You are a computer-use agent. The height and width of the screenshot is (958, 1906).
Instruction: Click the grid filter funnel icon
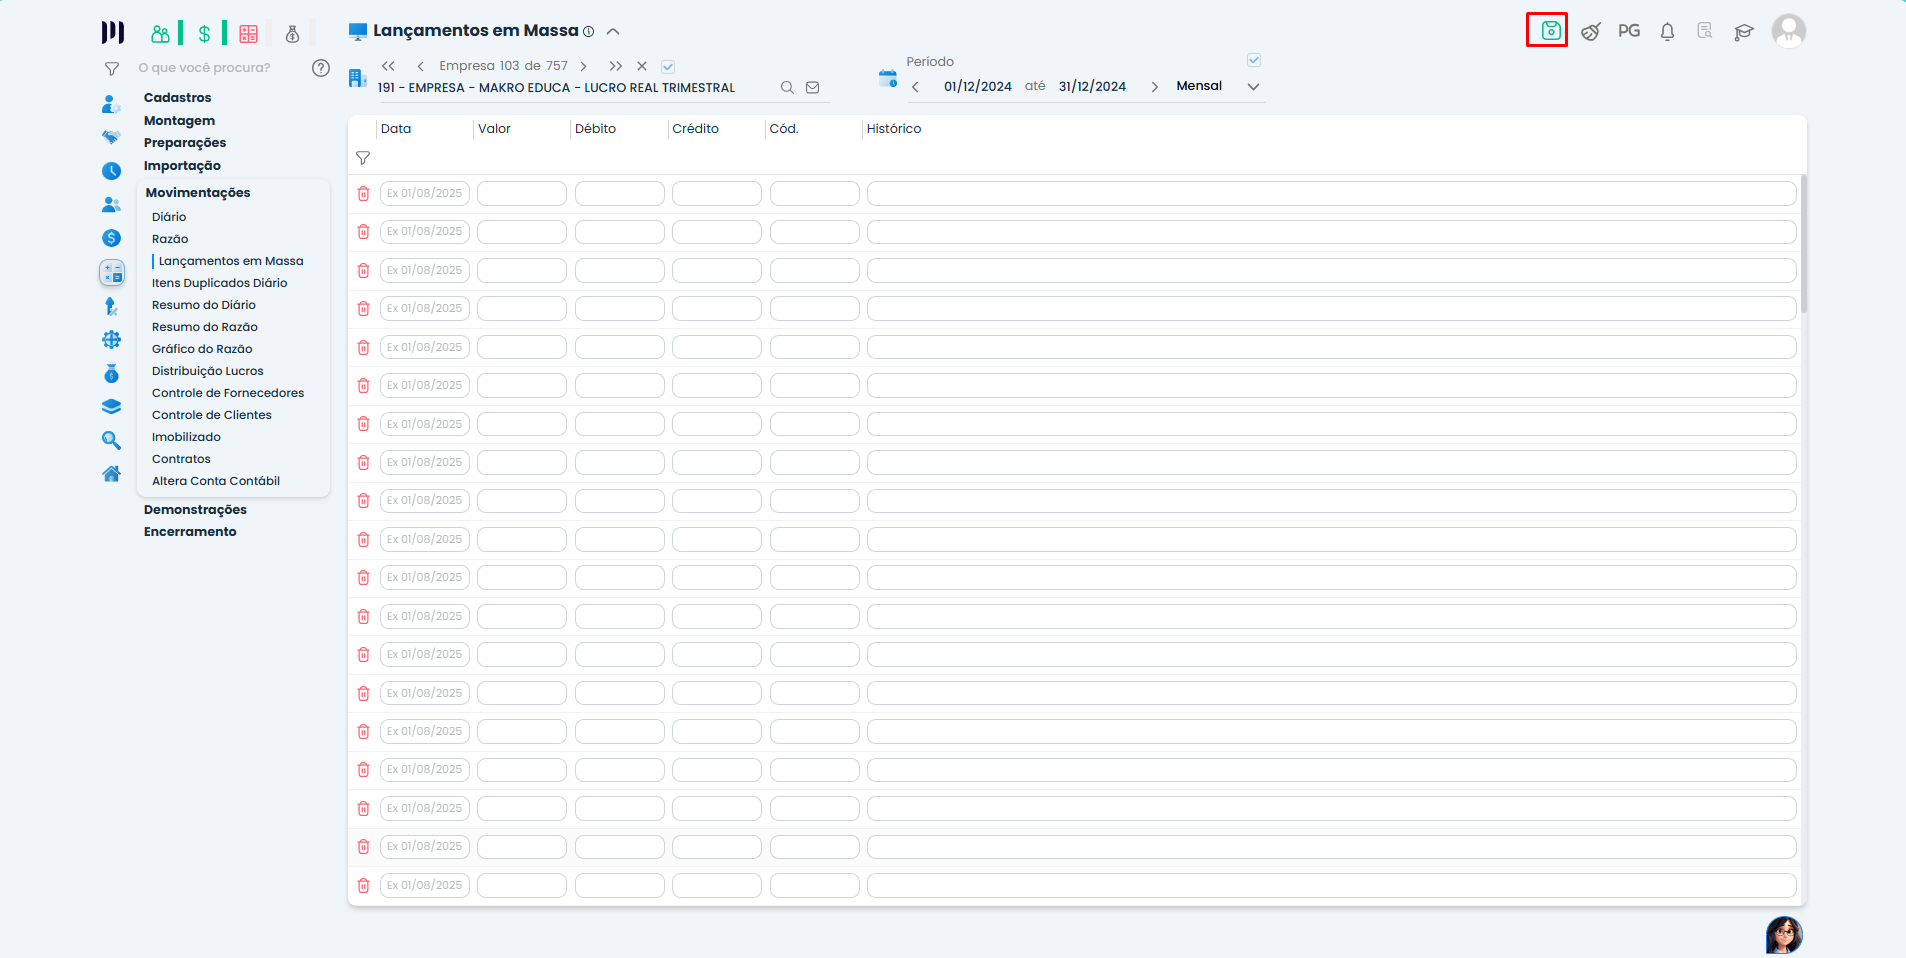tap(363, 158)
